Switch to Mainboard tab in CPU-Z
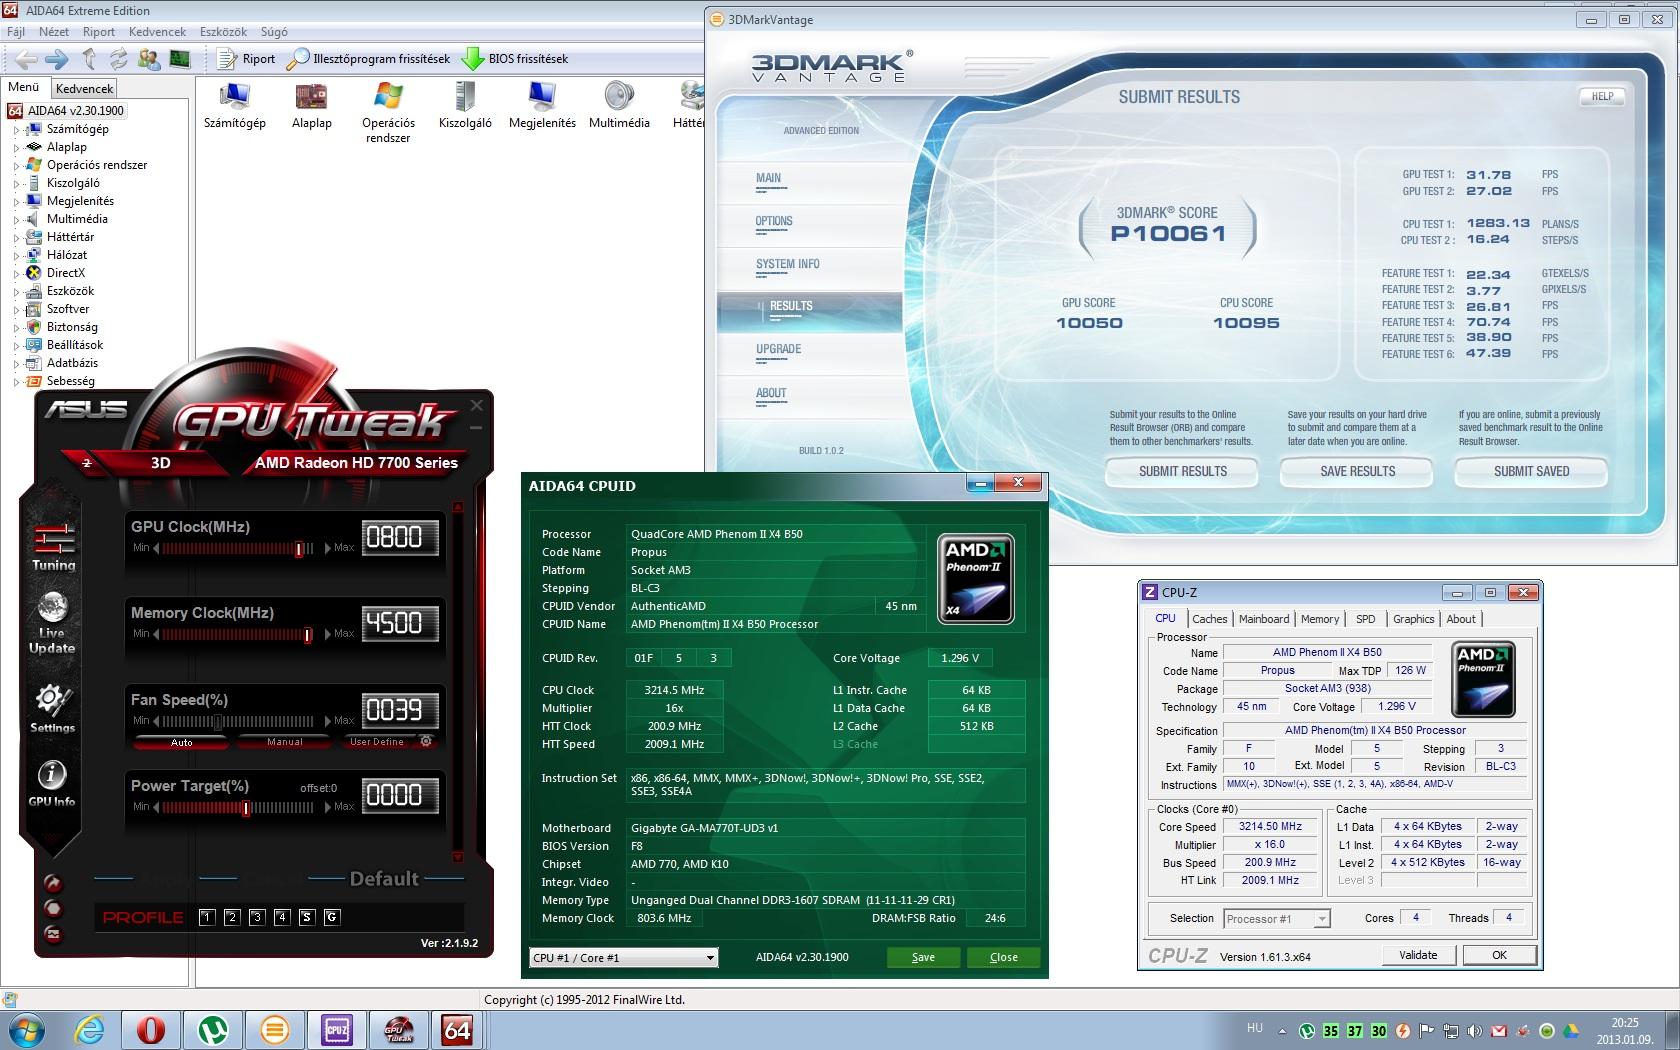 click(1264, 619)
